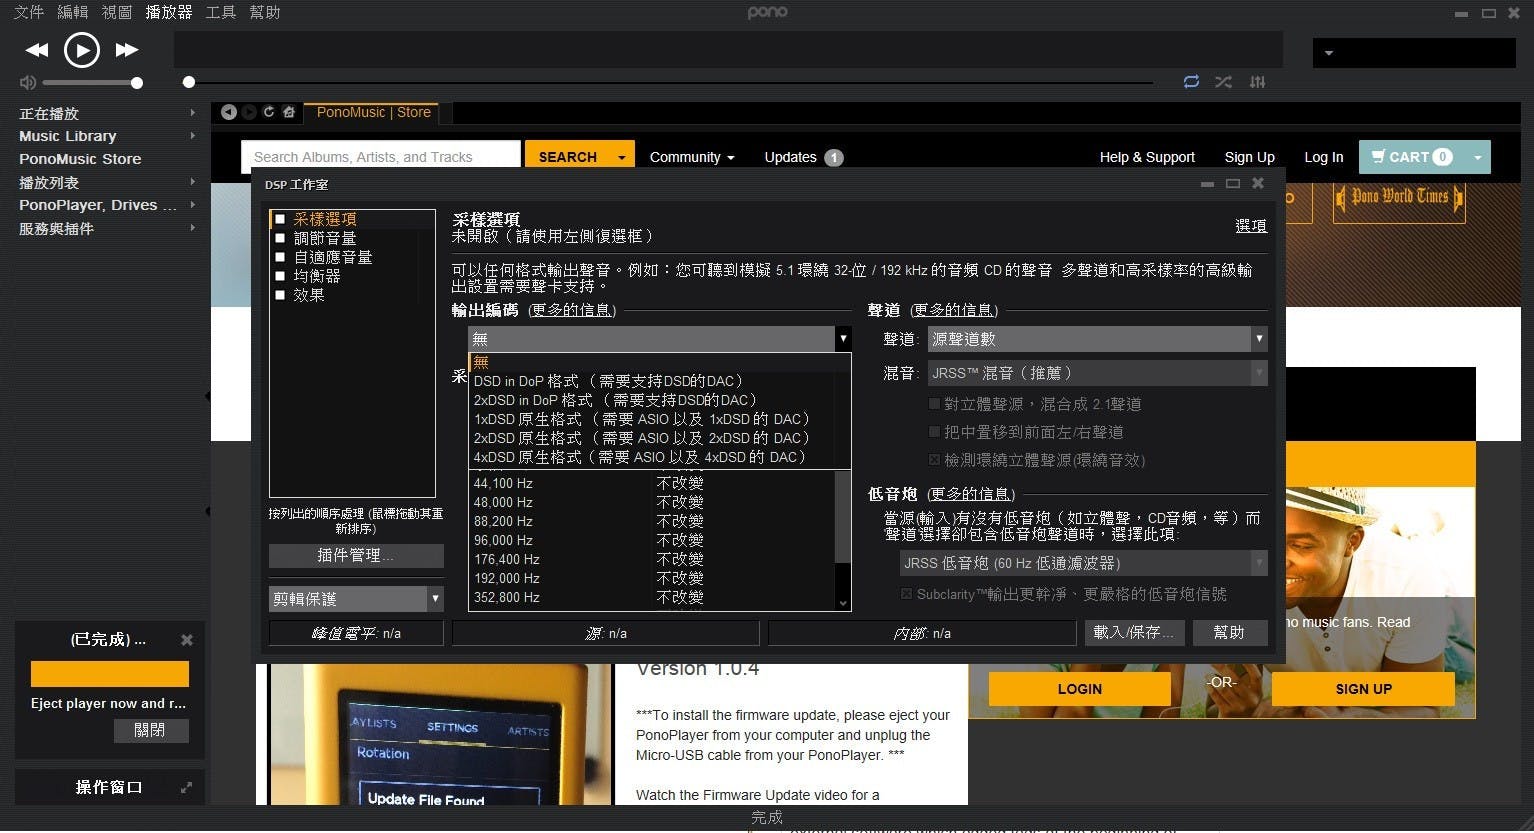The width and height of the screenshot is (1534, 833).
Task: Switch to the PonoMusic | Store tab
Action: coord(373,112)
